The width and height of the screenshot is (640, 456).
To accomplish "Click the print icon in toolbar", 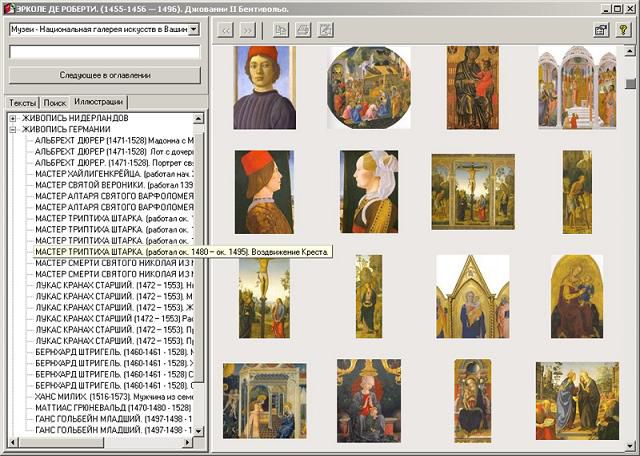I will tap(303, 30).
